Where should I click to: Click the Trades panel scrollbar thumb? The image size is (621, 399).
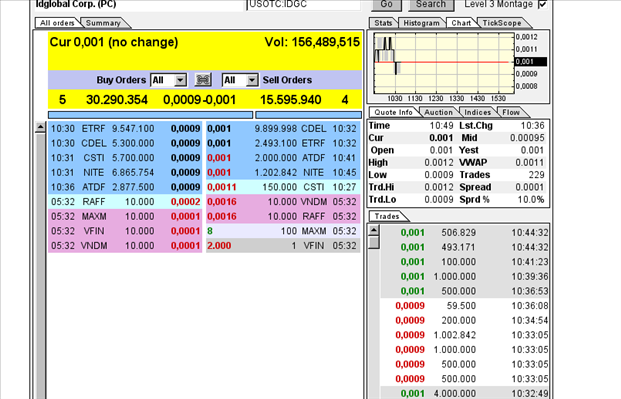(374, 242)
